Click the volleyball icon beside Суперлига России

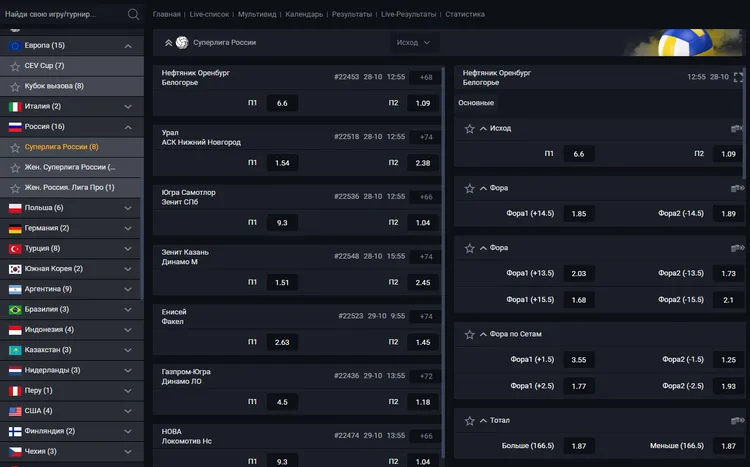[182, 43]
